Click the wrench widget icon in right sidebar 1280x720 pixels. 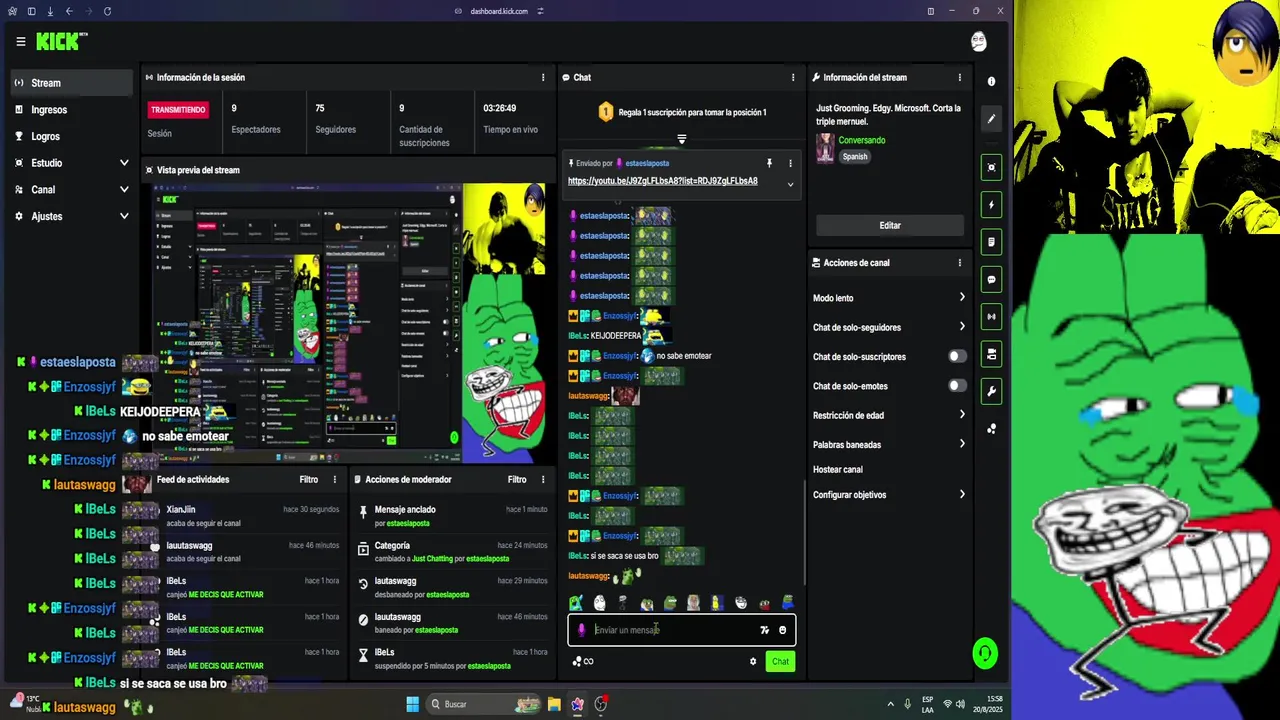pos(991,391)
